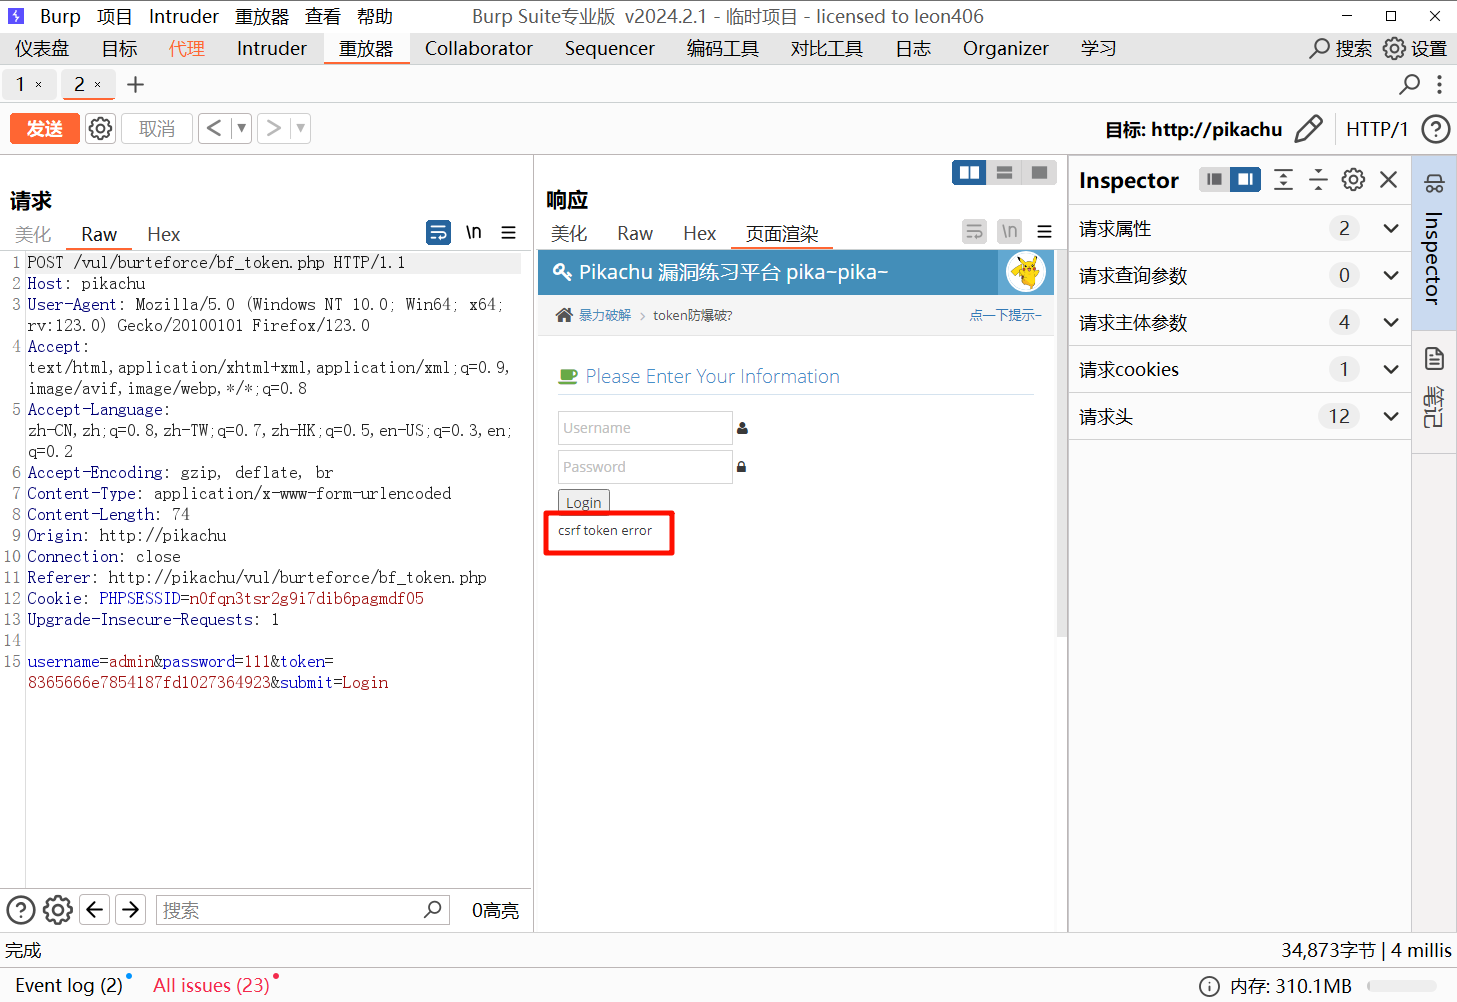Viewport: 1457px width, 1002px height.
Task: Toggle response \n non-printable characters
Action: pos(1010,232)
